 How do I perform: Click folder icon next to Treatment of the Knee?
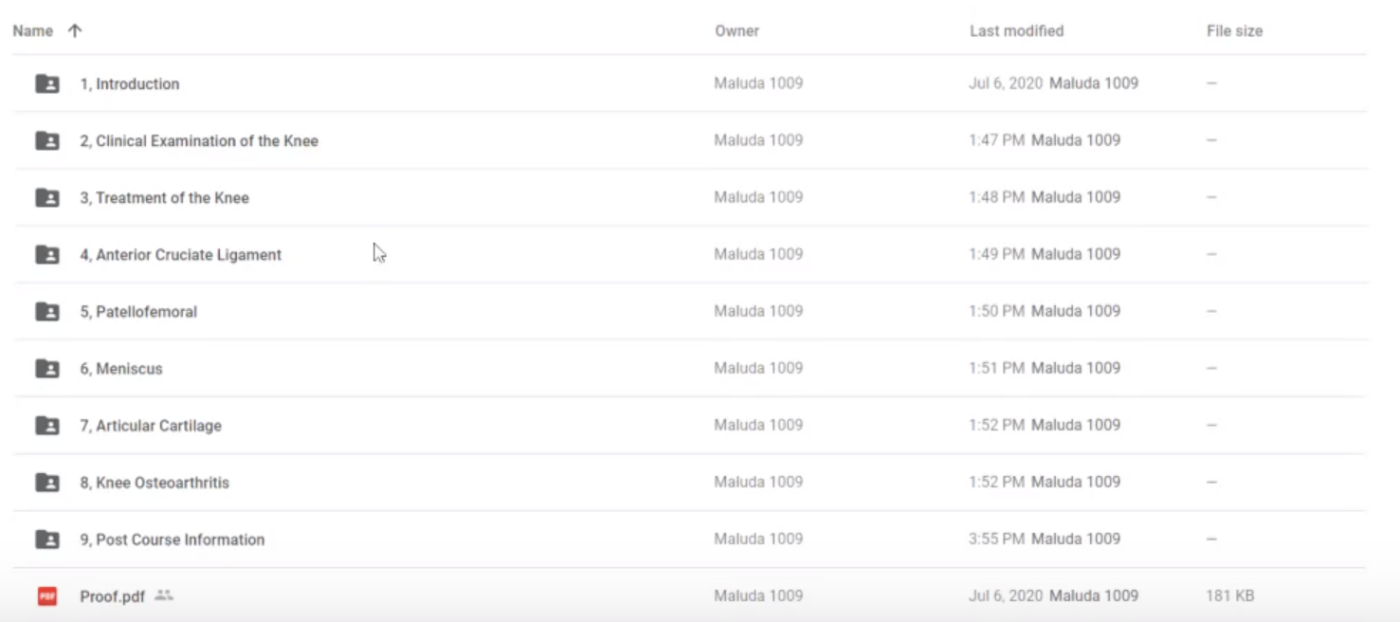[47, 198]
